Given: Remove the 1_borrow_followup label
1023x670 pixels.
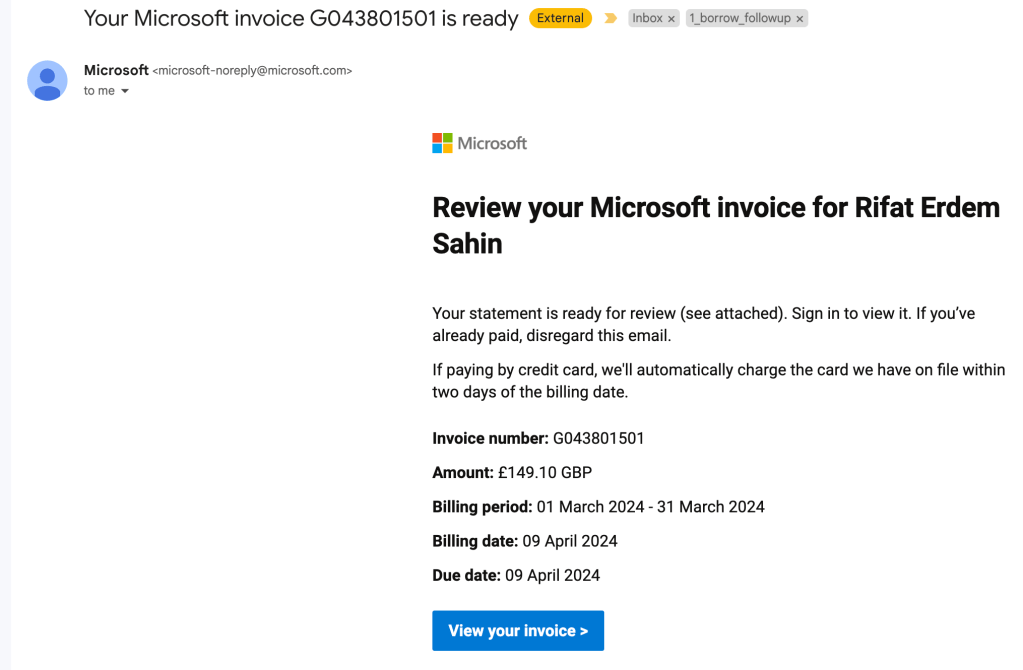Looking at the screenshot, I should coord(799,19).
